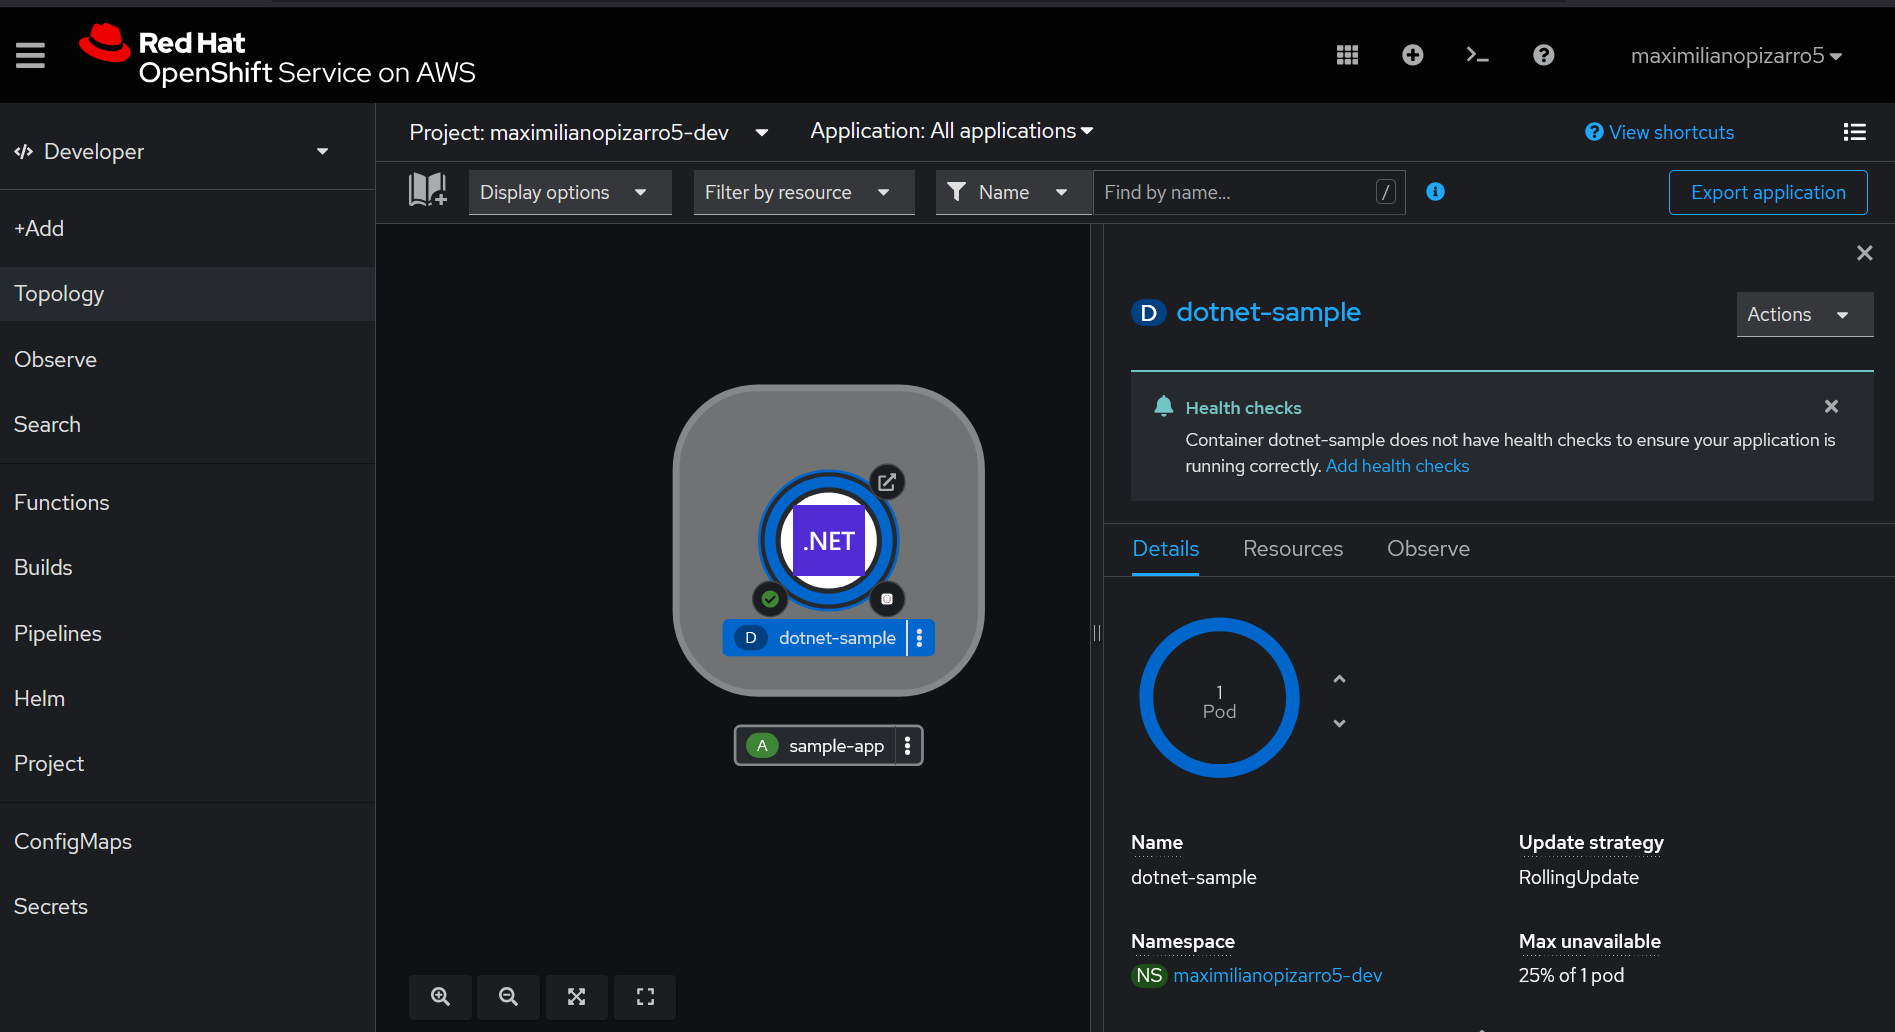Open the maximilianopizarro5-dev namespace link
This screenshot has height=1032, width=1895.
[x=1277, y=975]
